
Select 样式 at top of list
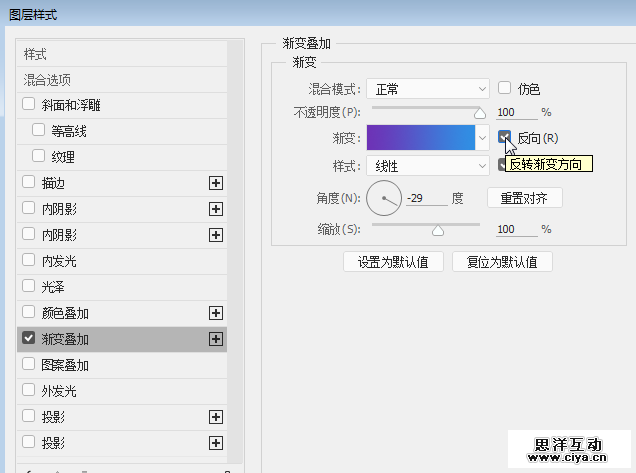point(36,54)
